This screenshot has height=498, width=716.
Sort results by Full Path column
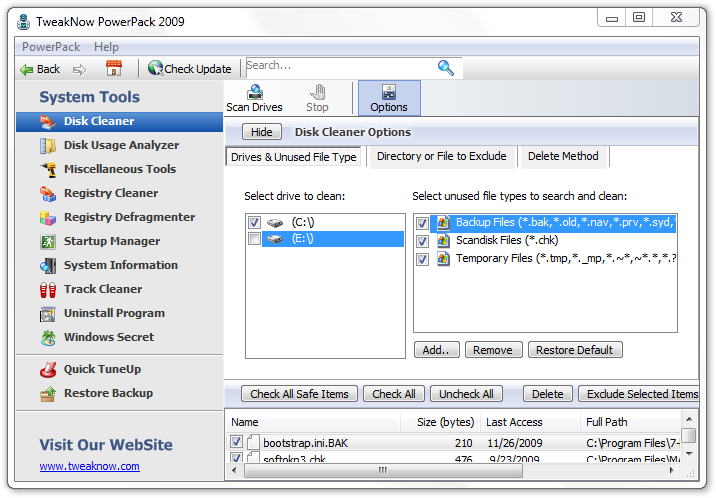pos(631,422)
